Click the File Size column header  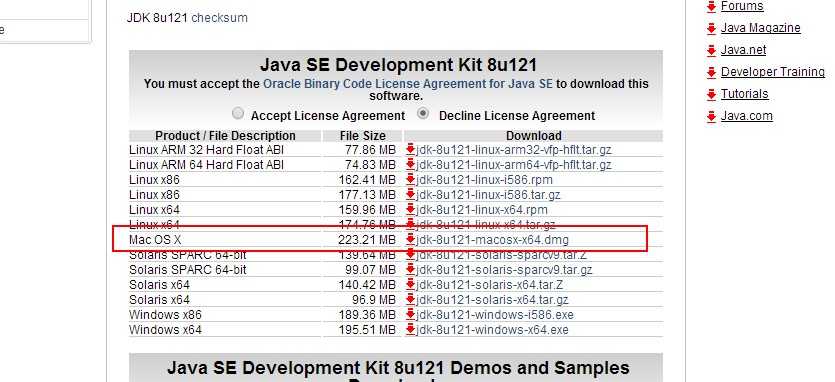click(x=363, y=136)
